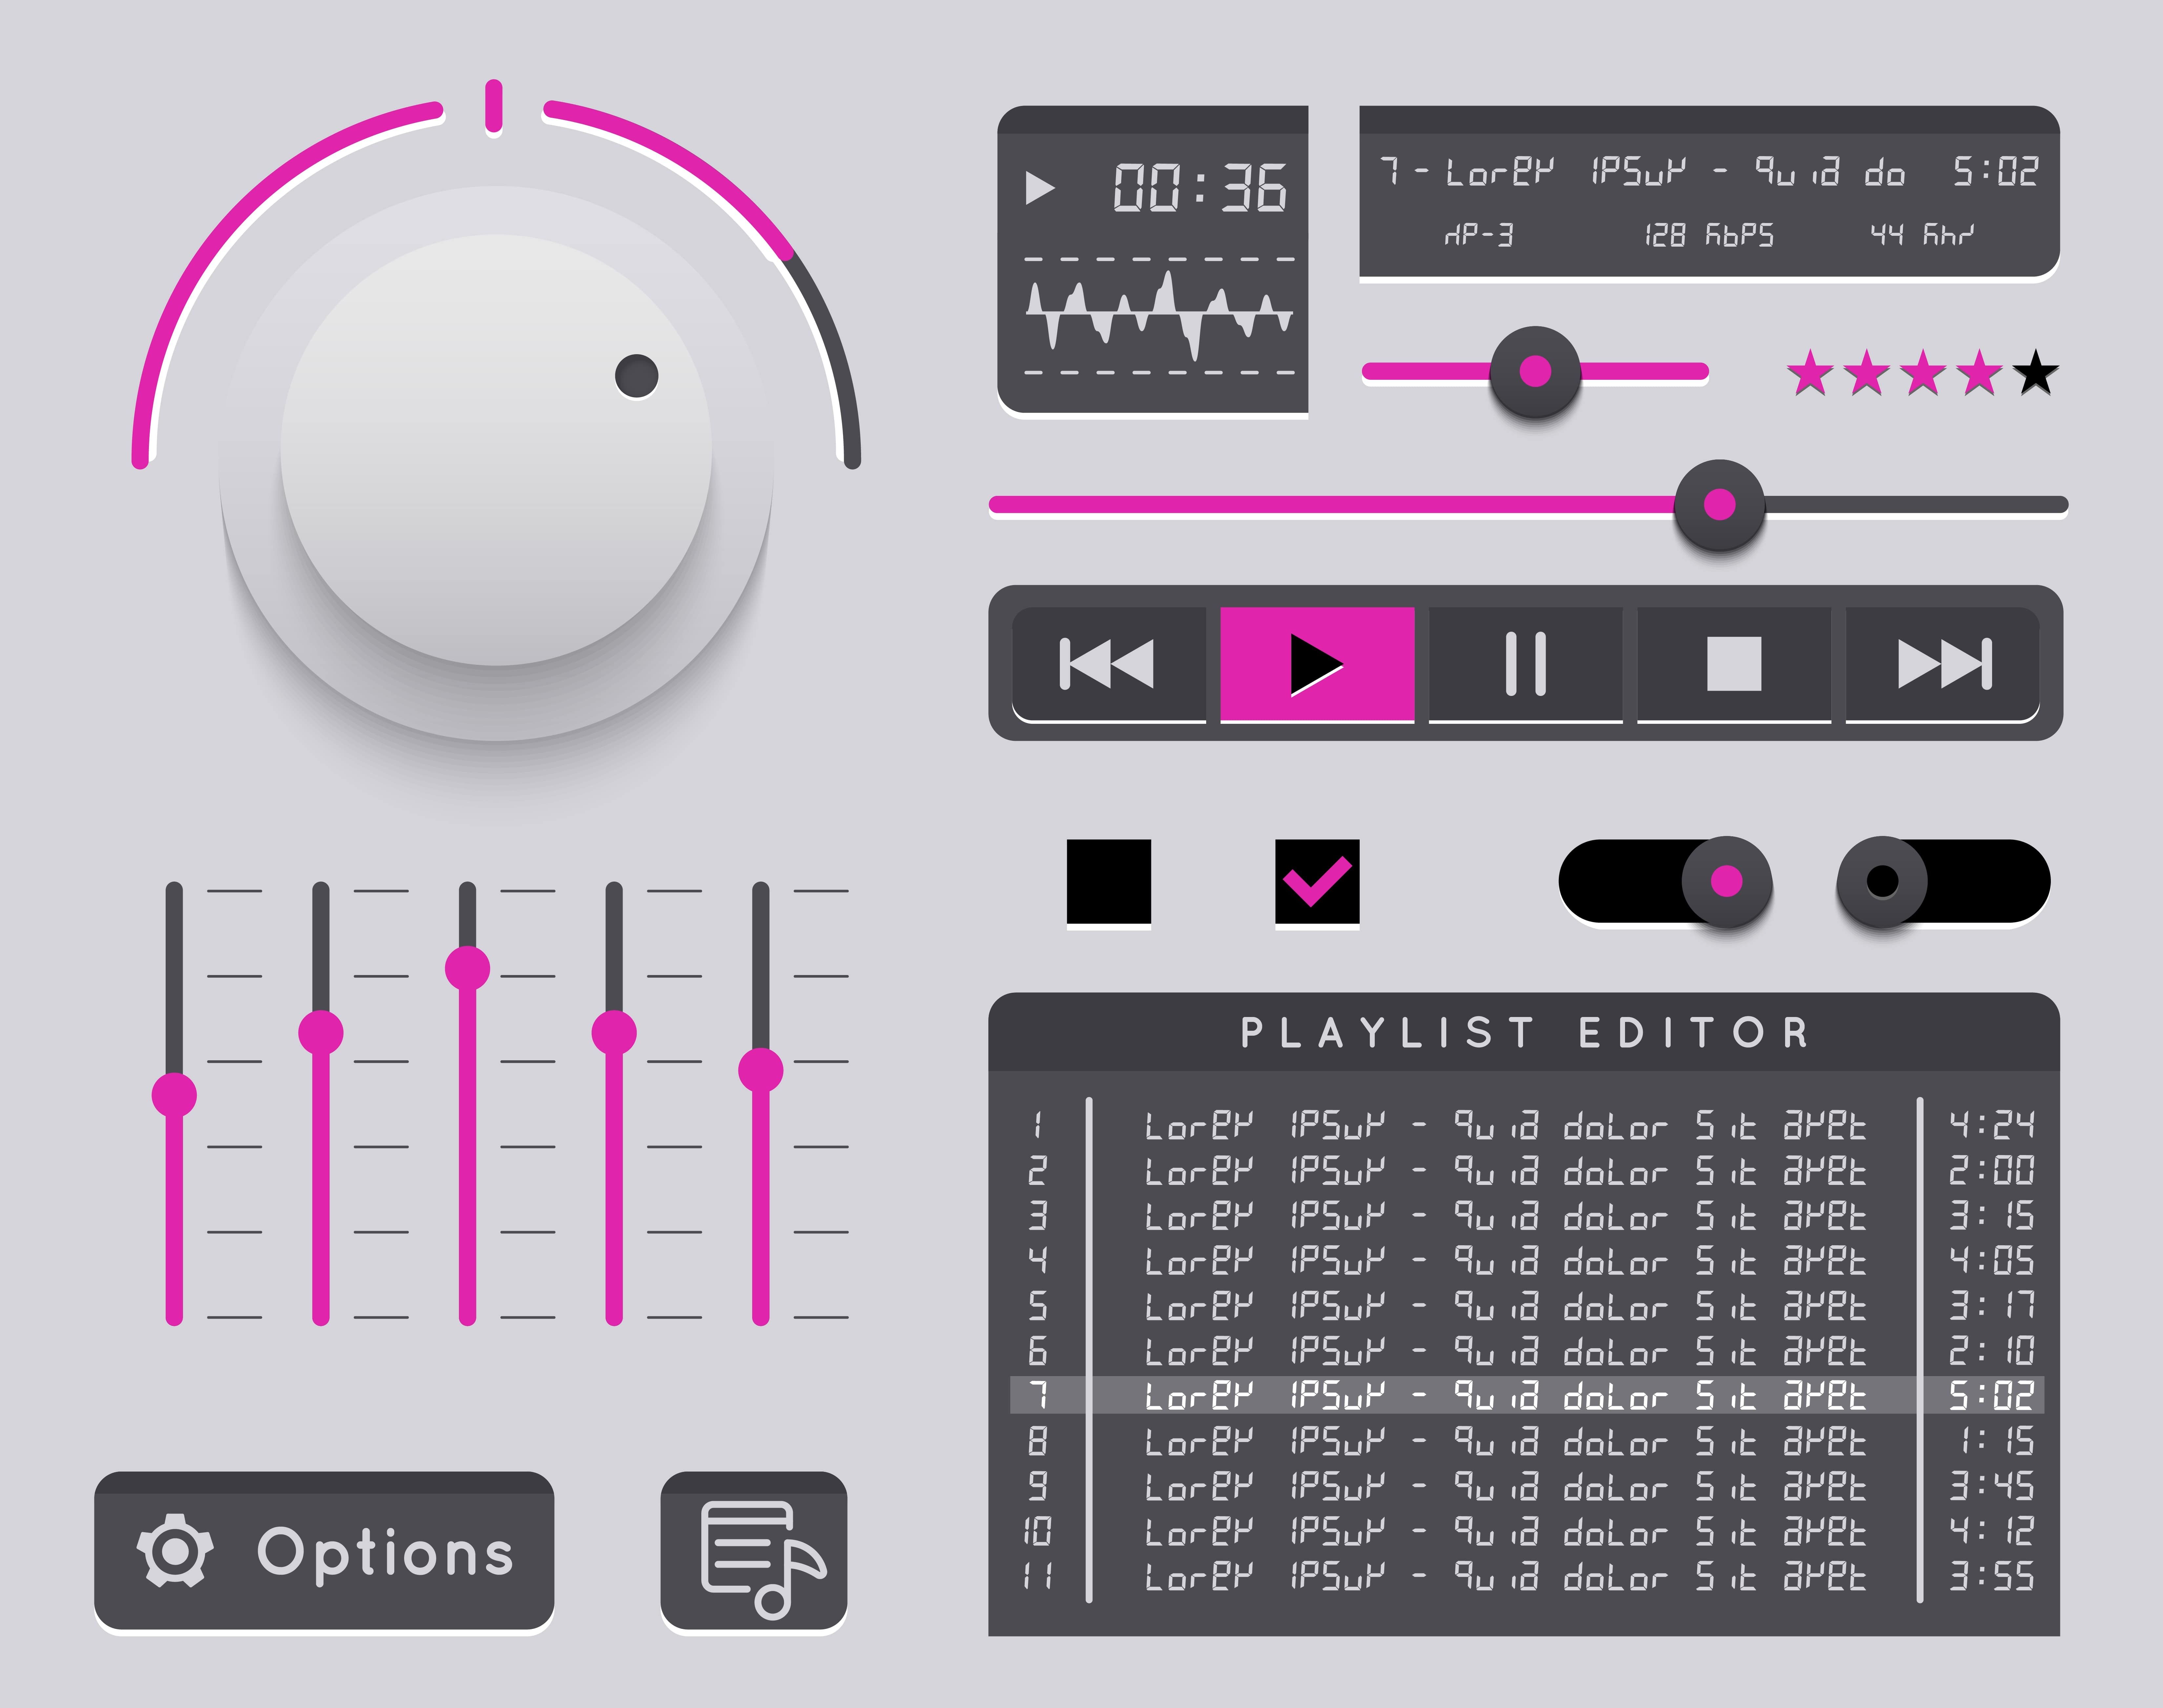The height and width of the screenshot is (1708, 2163).
Task: Click the large round volume knob
Action: click(496, 450)
